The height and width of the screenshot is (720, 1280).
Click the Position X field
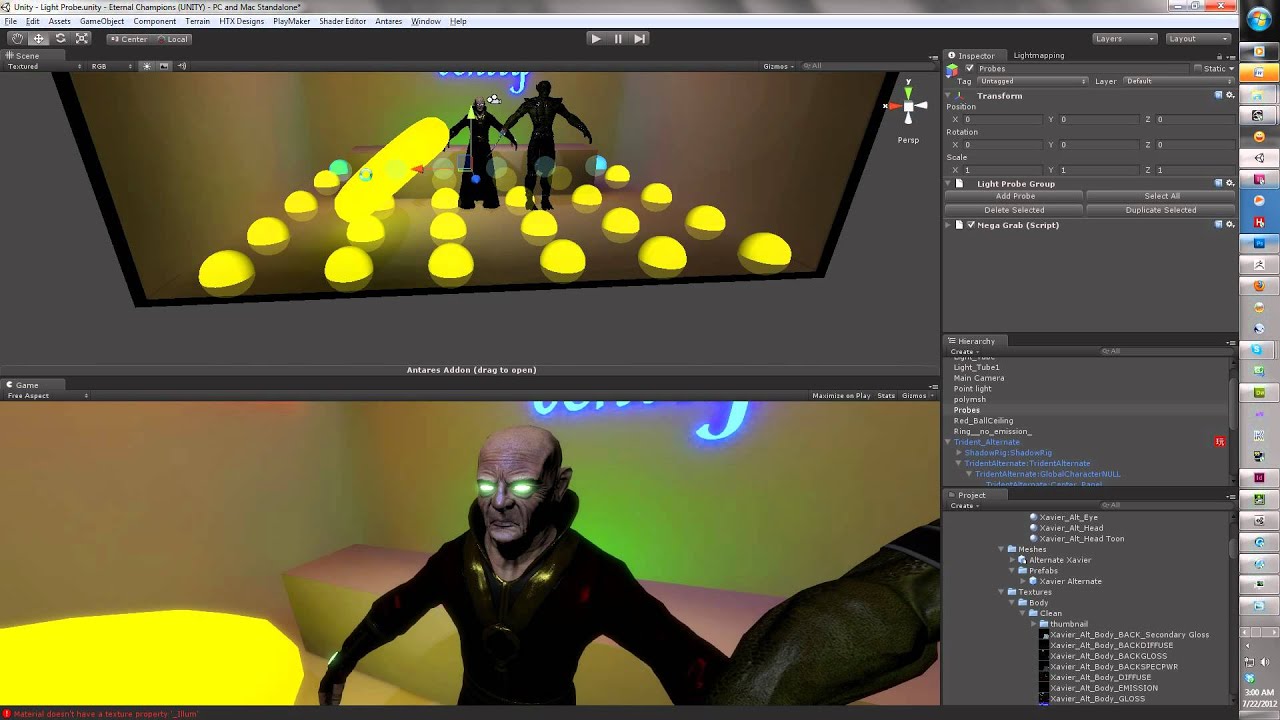[x=1004, y=119]
